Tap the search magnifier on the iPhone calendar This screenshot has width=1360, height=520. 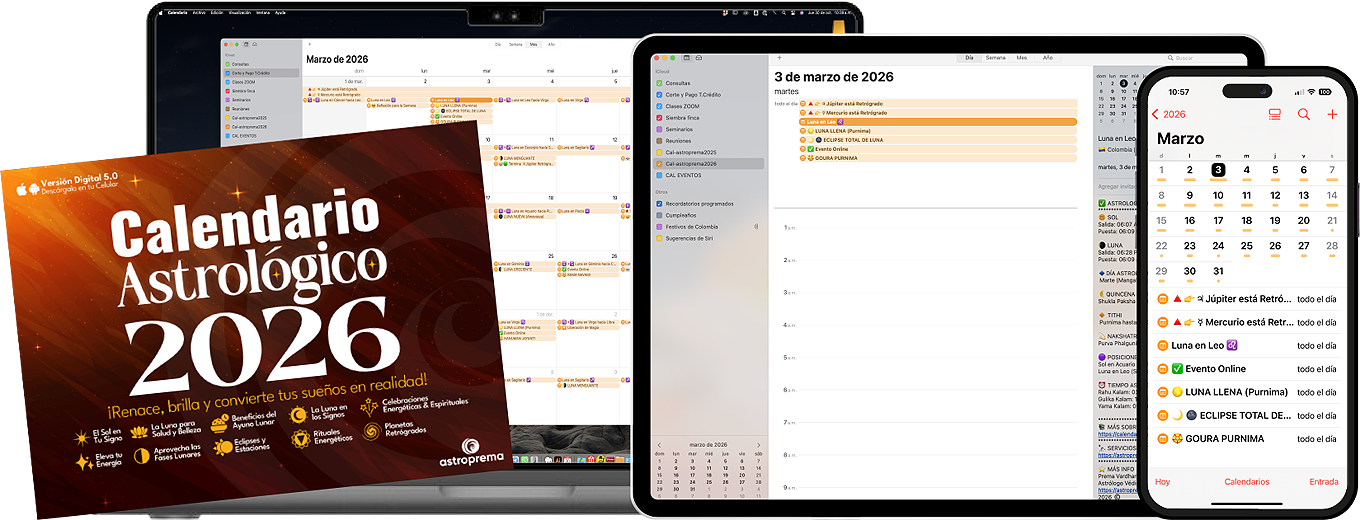[x=1303, y=115]
